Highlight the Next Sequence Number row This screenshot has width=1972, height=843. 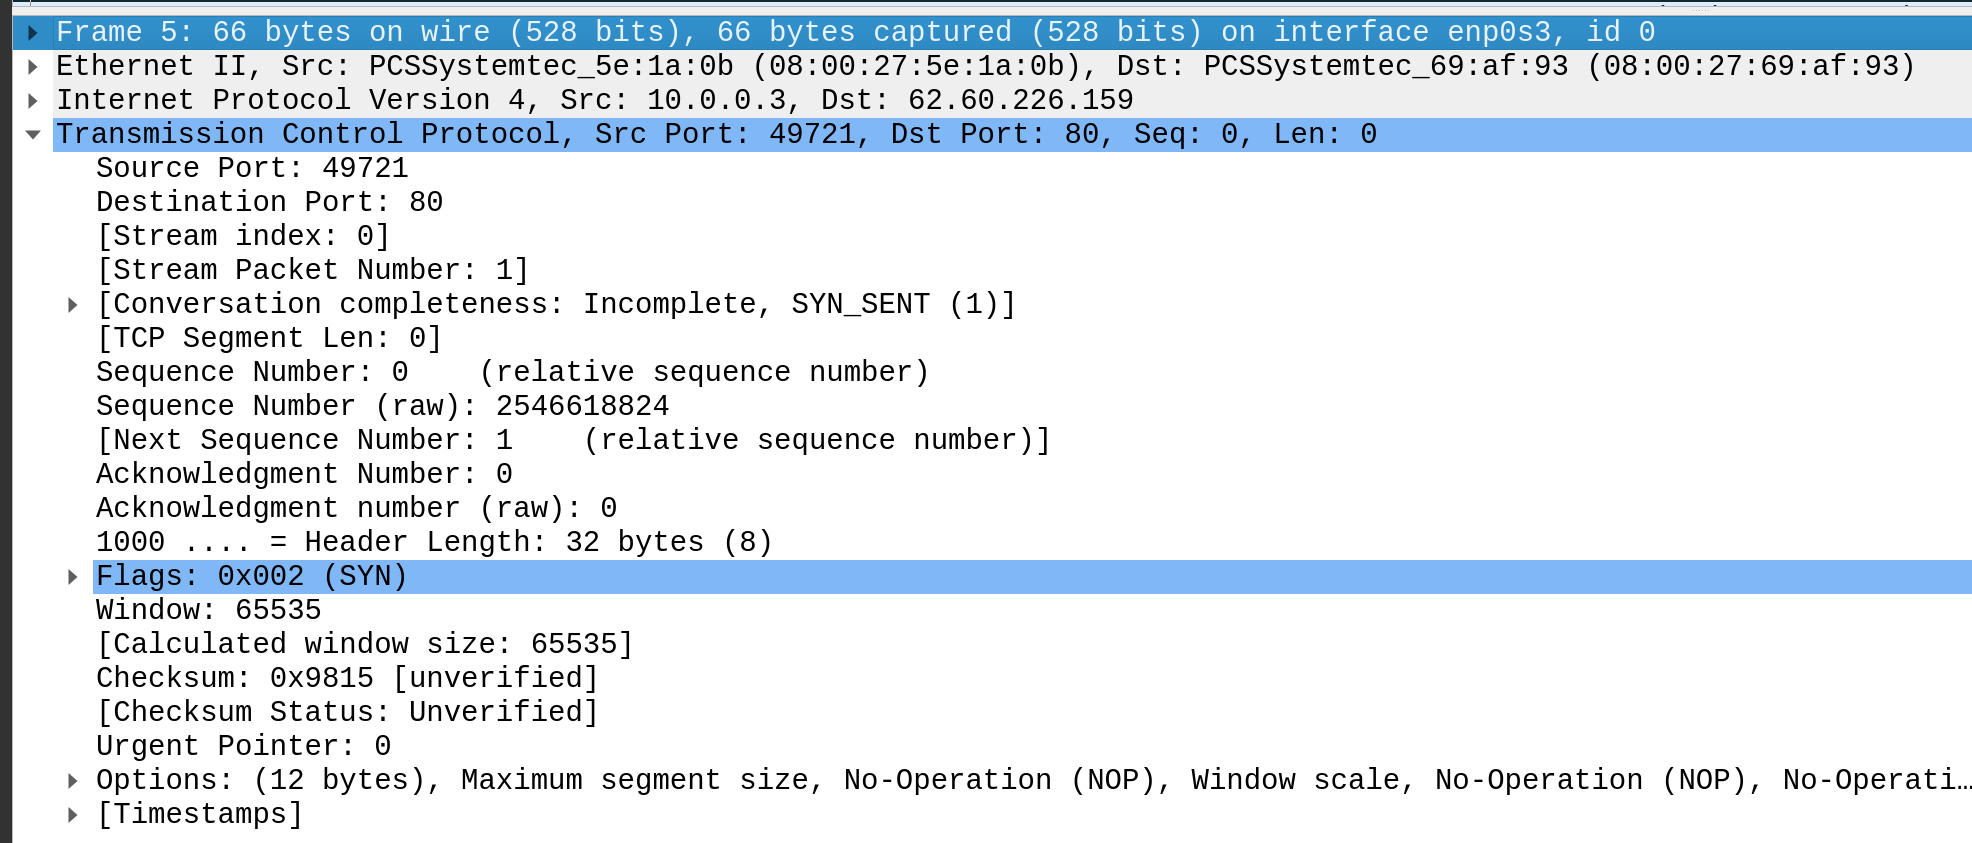click(572, 440)
